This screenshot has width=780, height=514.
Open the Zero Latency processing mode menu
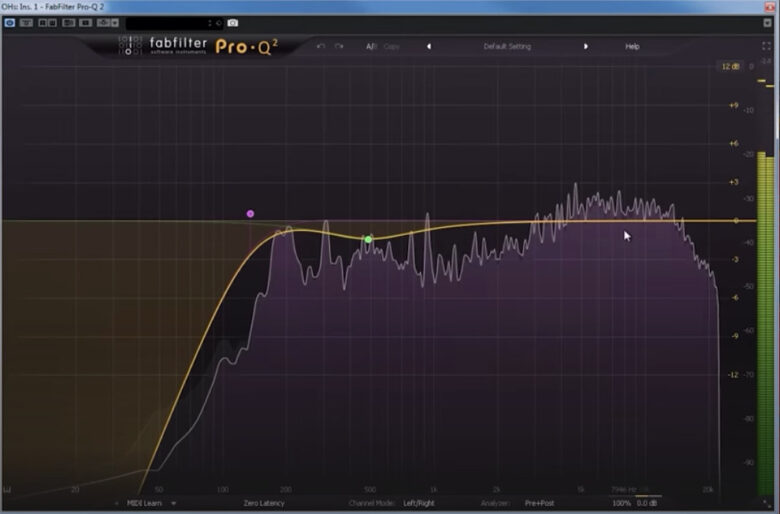click(x=264, y=503)
